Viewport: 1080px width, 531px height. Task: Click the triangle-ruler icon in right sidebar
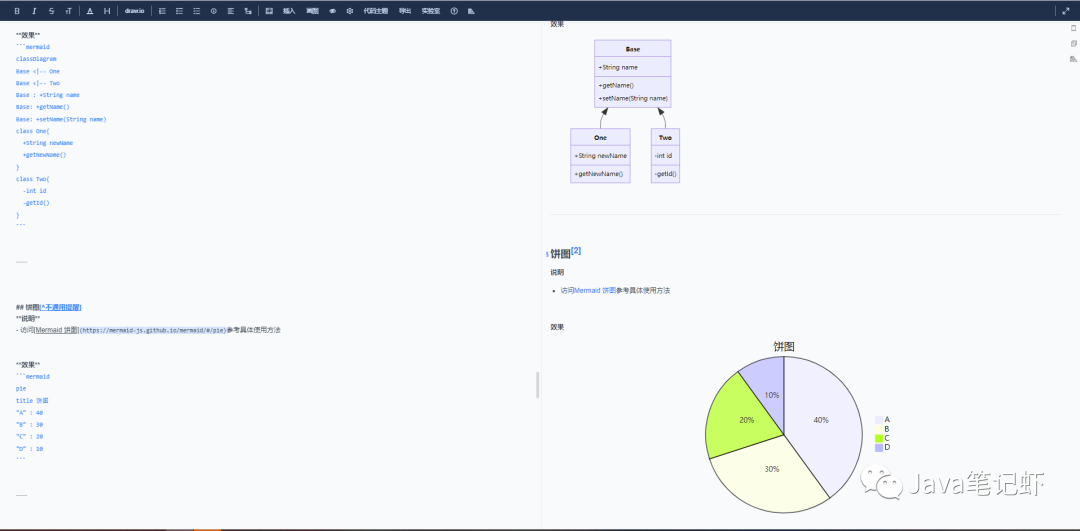(x=1073, y=59)
